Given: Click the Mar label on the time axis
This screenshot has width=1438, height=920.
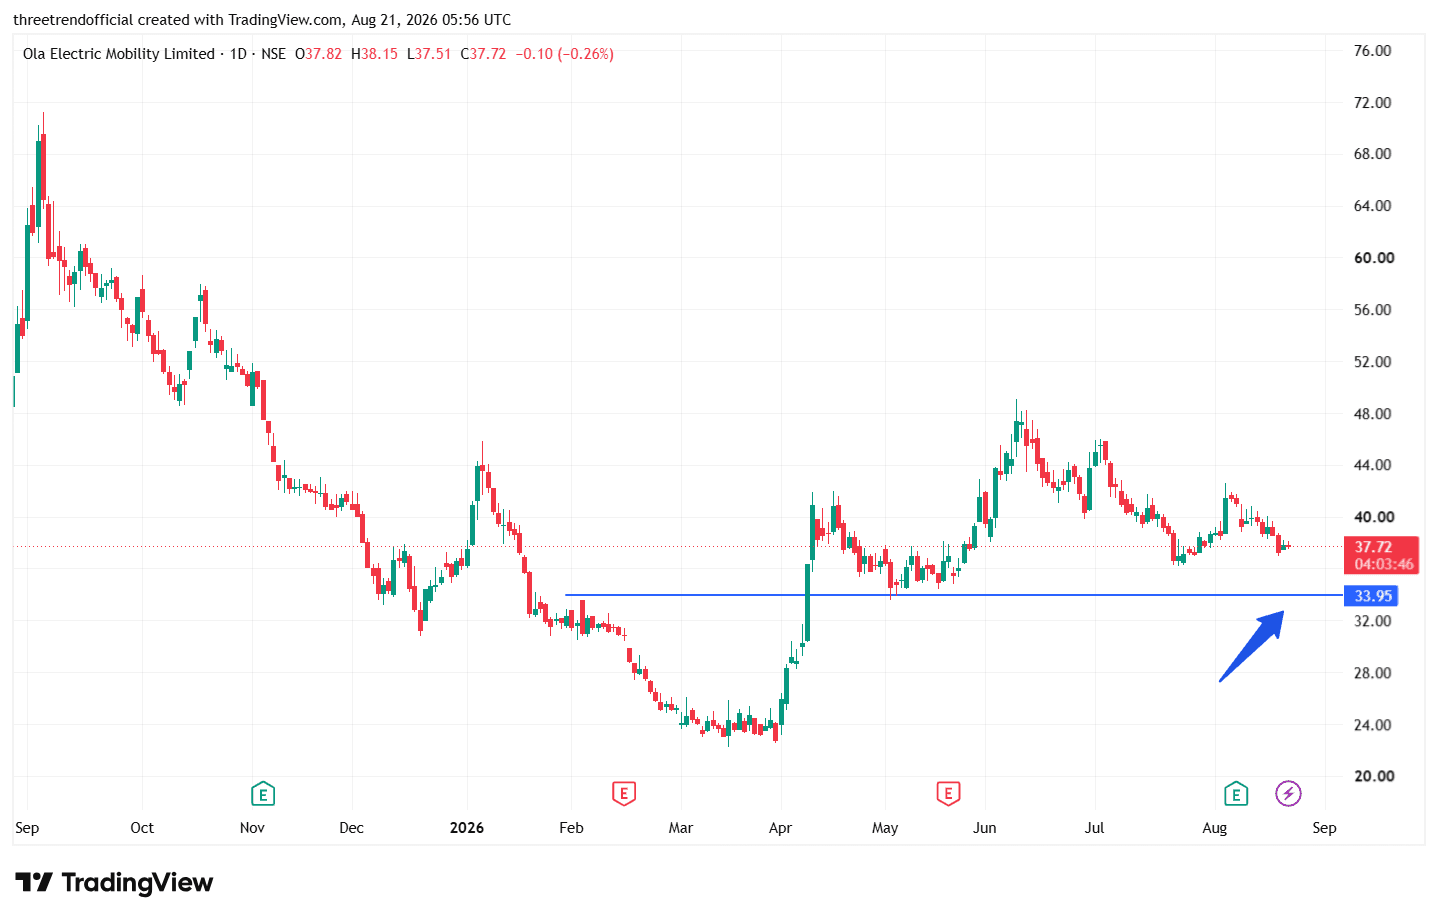Looking at the screenshot, I should (x=681, y=828).
